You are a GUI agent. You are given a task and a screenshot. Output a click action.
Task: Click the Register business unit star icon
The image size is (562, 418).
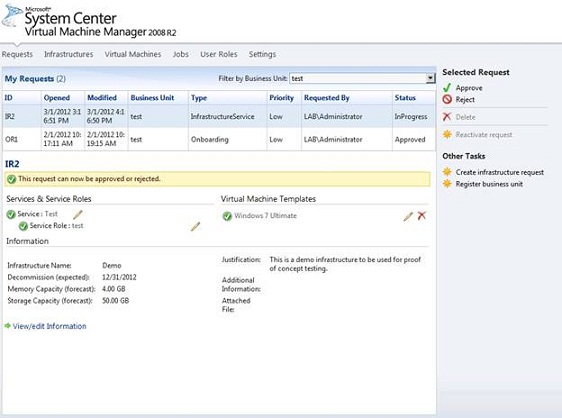pyautogui.click(x=447, y=184)
